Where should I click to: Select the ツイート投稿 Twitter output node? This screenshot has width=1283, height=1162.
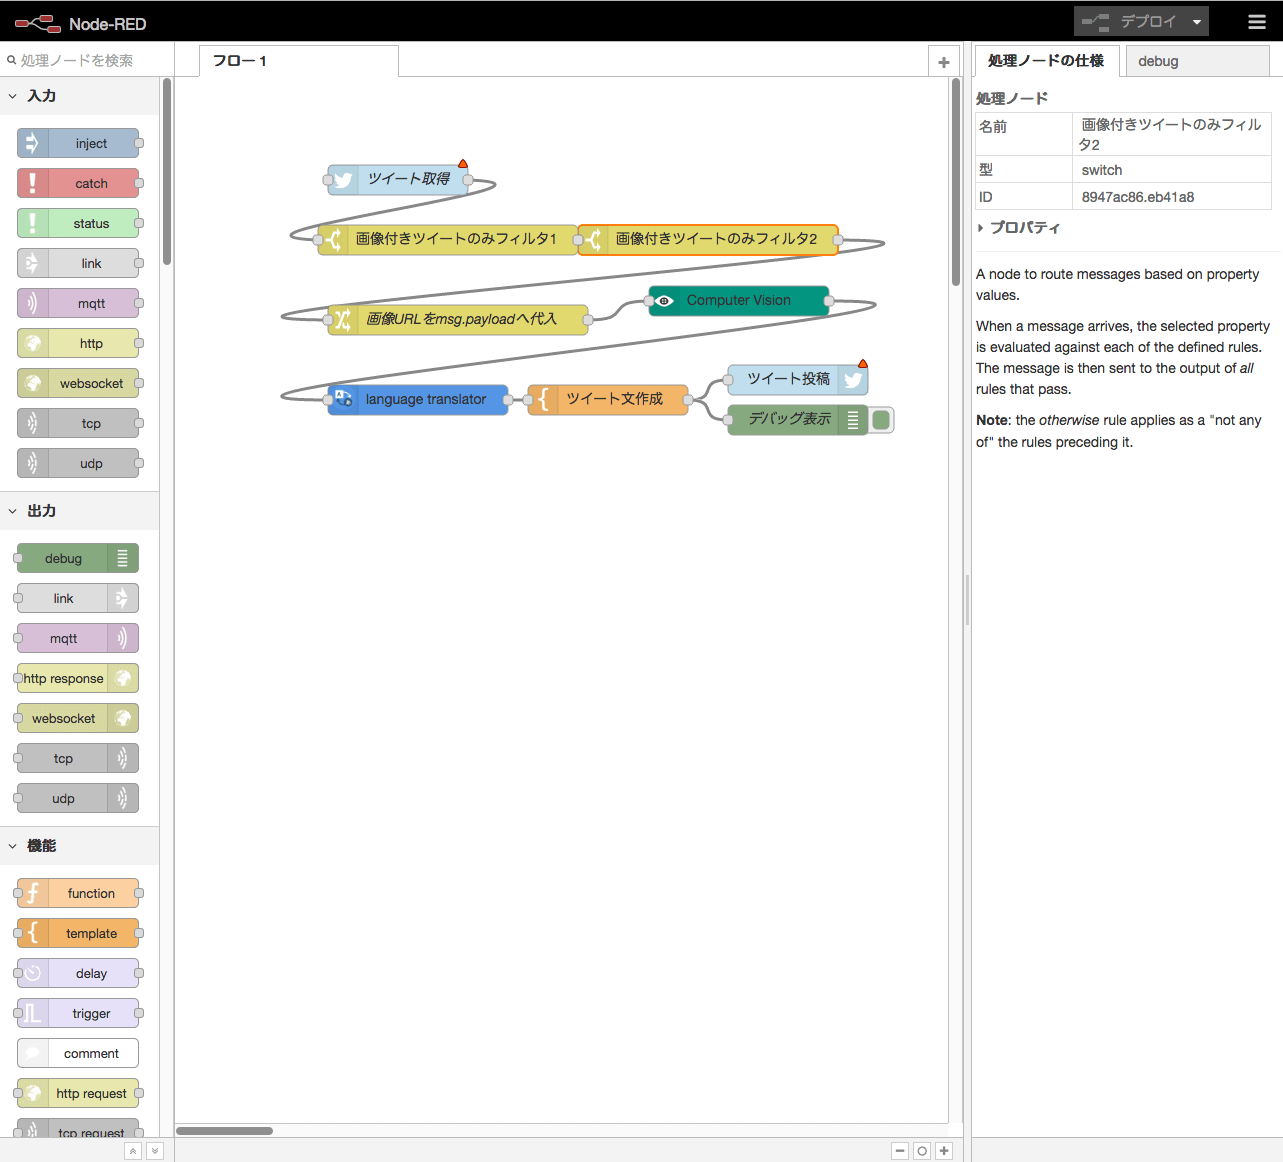(798, 379)
